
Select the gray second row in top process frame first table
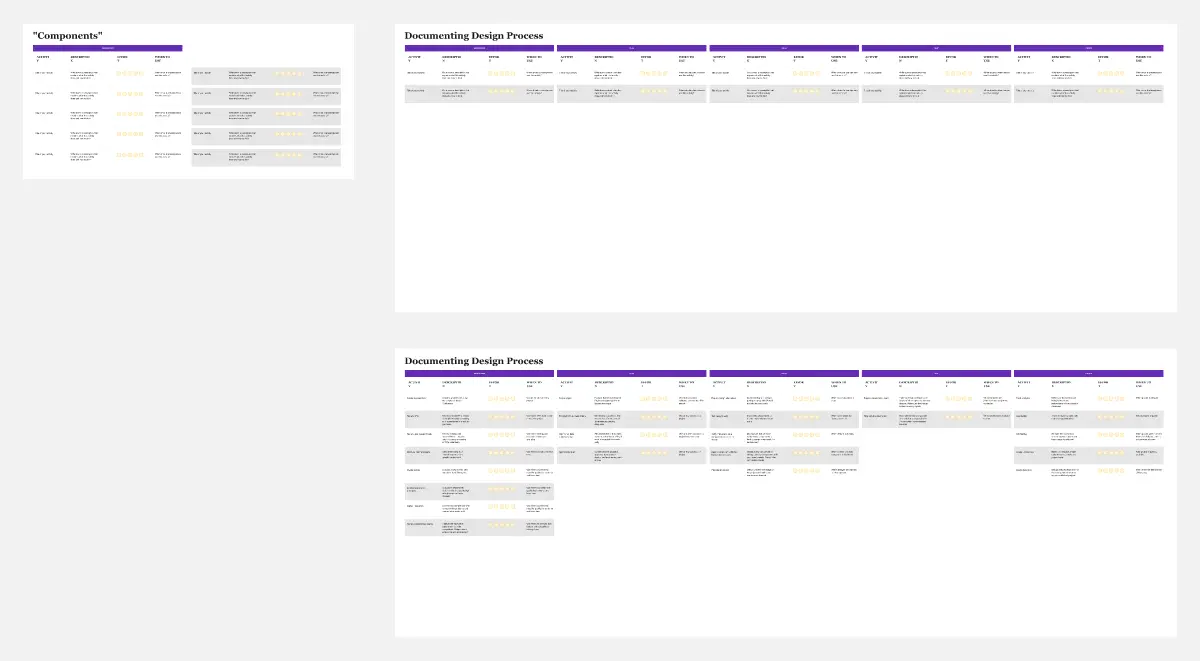(479, 92)
